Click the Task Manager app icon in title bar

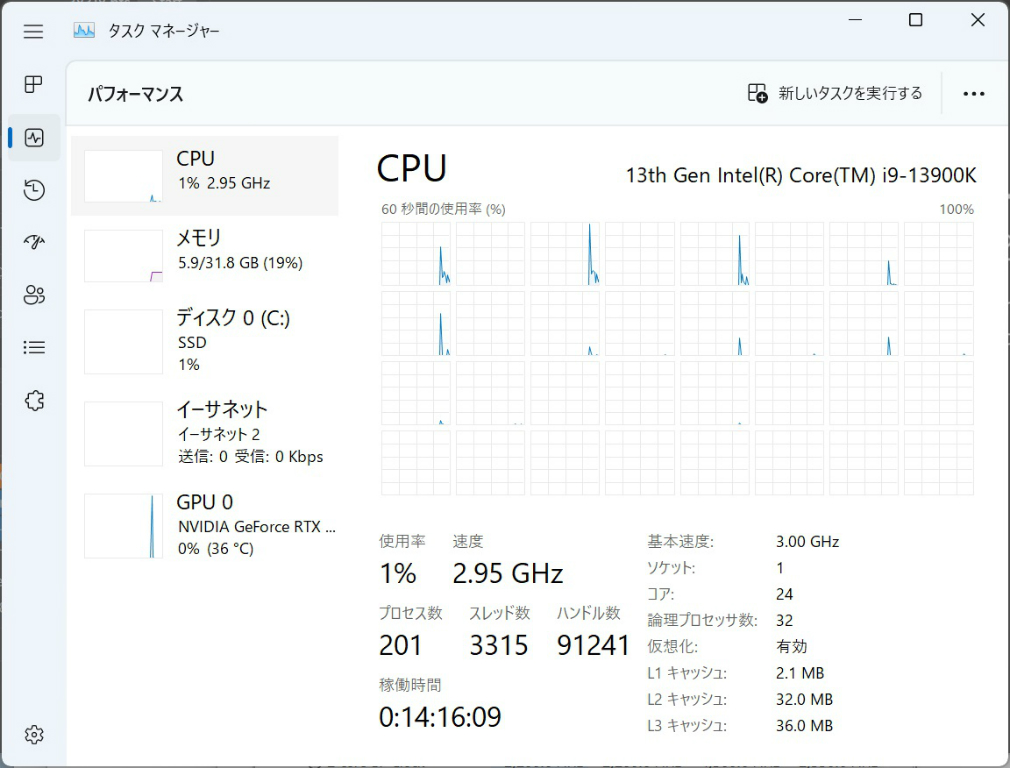coord(84,31)
